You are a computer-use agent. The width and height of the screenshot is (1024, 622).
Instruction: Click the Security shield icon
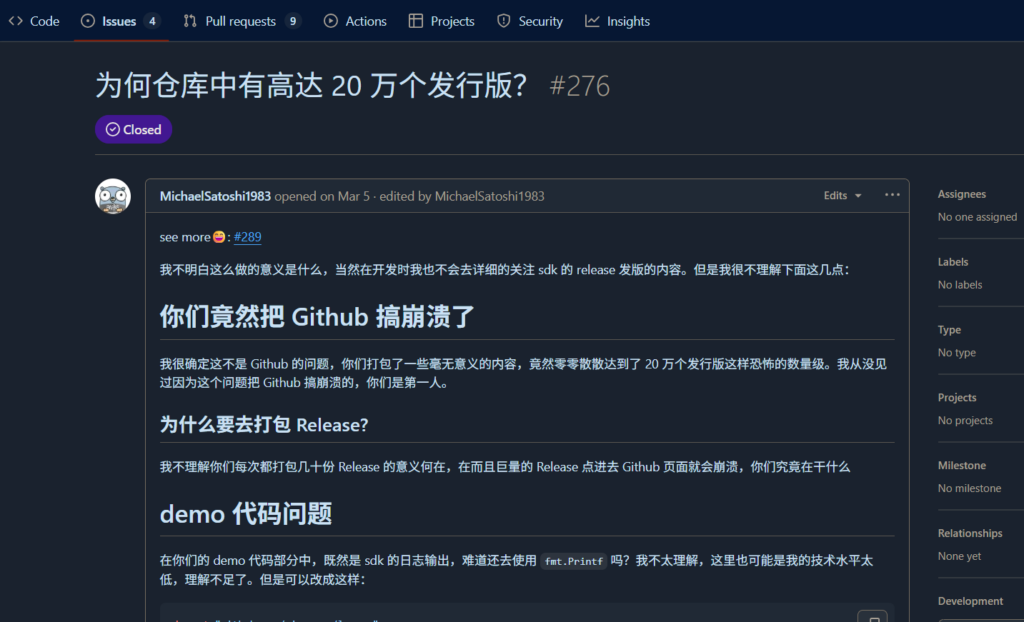pyautogui.click(x=504, y=21)
